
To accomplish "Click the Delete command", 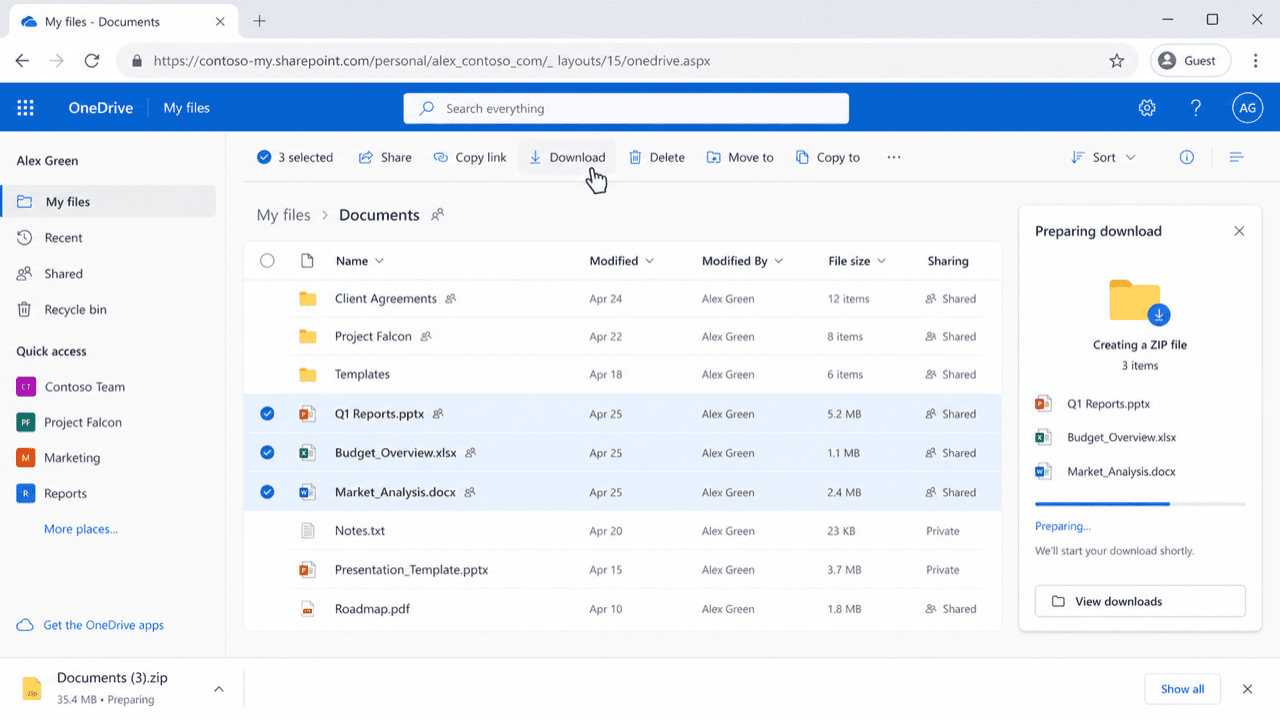I will 657,157.
